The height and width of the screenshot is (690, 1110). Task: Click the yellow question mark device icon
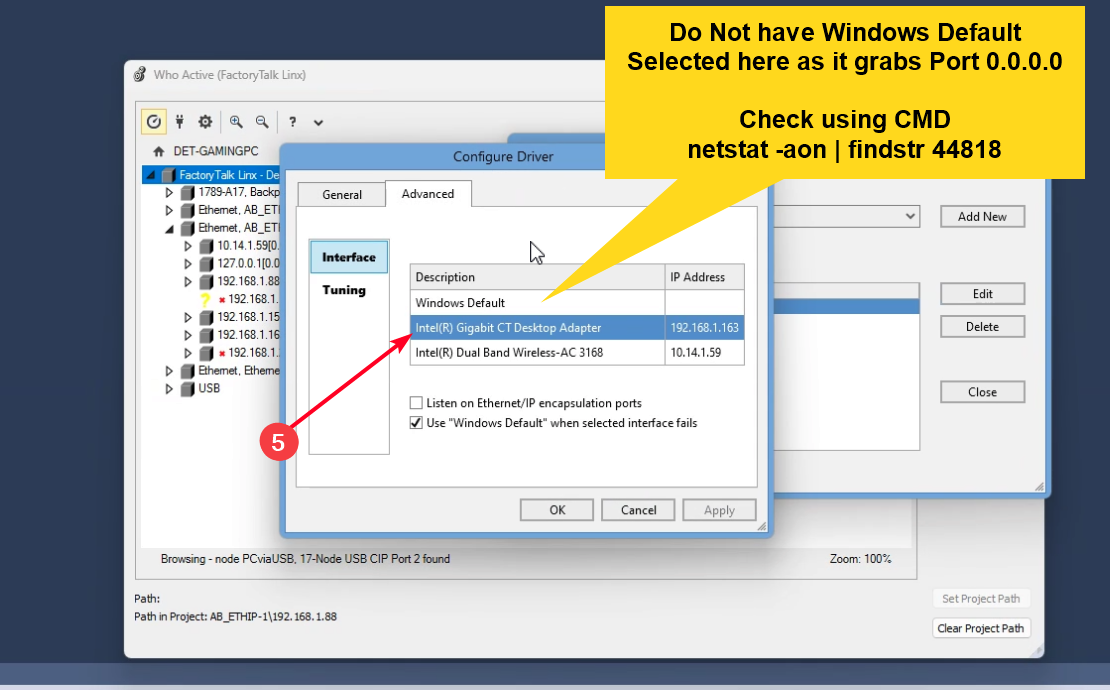(x=205, y=299)
